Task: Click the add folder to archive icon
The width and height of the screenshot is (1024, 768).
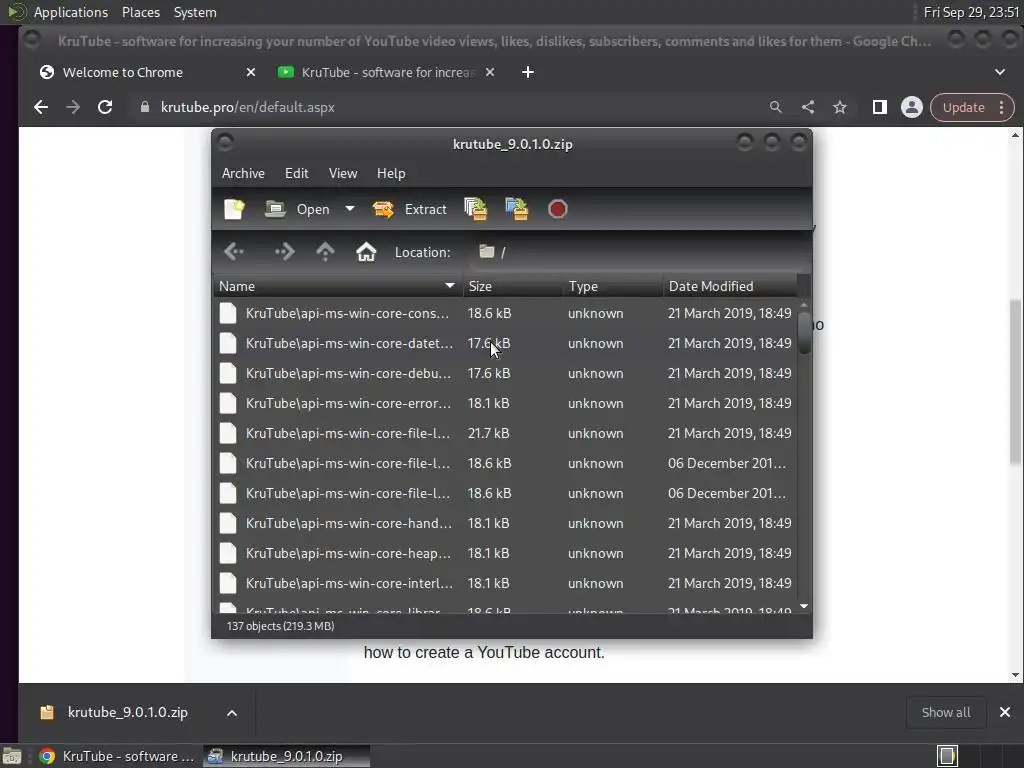Action: pos(517,209)
